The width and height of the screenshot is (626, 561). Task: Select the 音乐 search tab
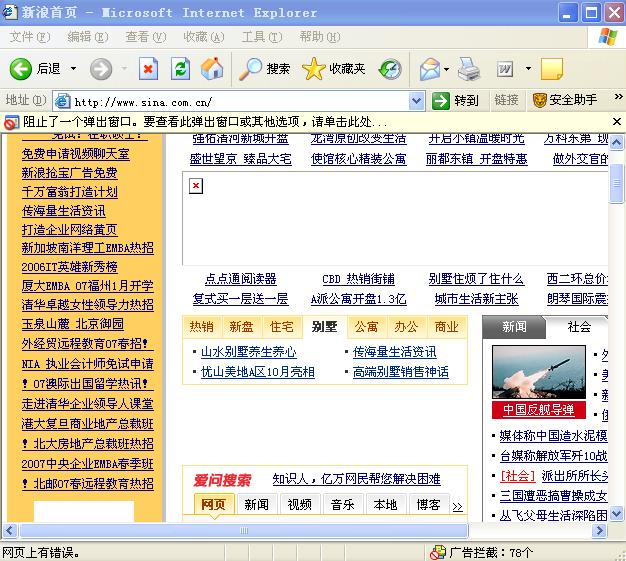click(343, 505)
